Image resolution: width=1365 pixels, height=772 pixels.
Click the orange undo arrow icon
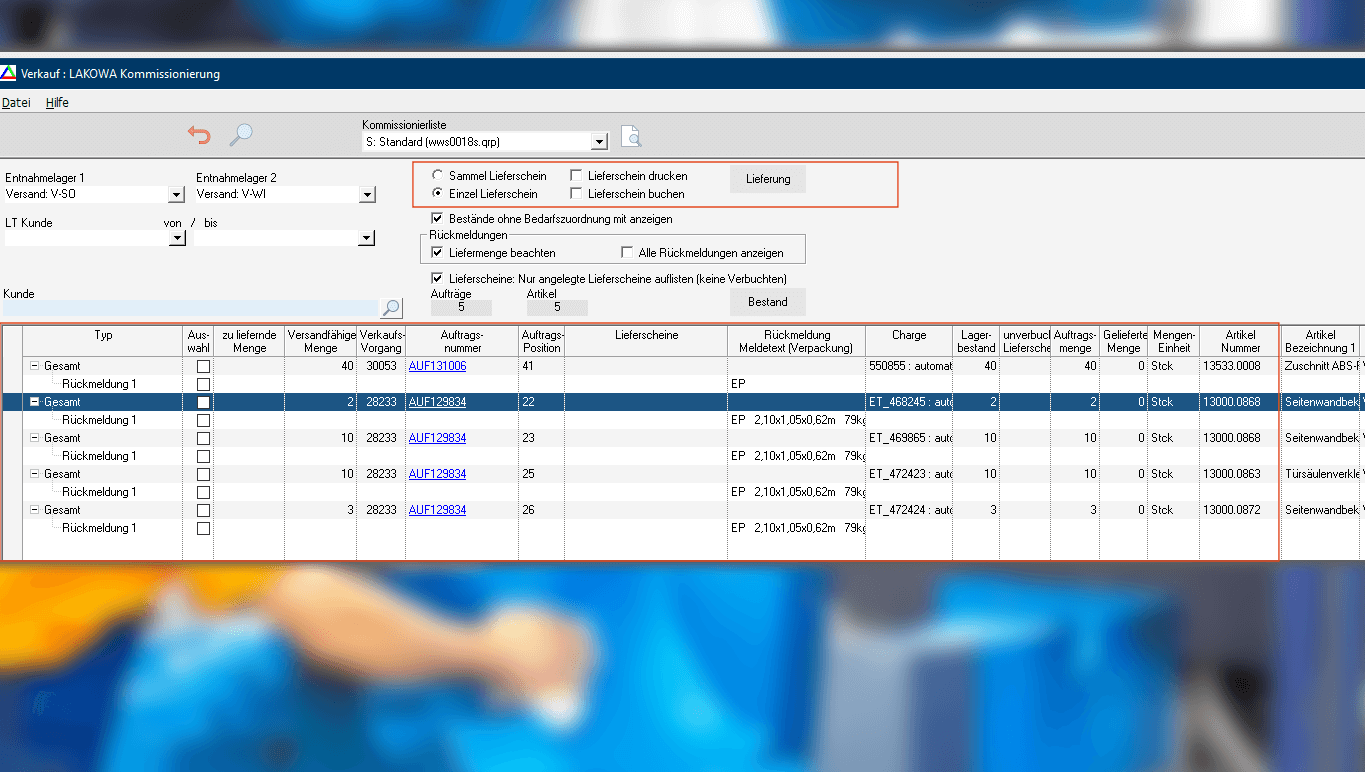pyautogui.click(x=200, y=135)
